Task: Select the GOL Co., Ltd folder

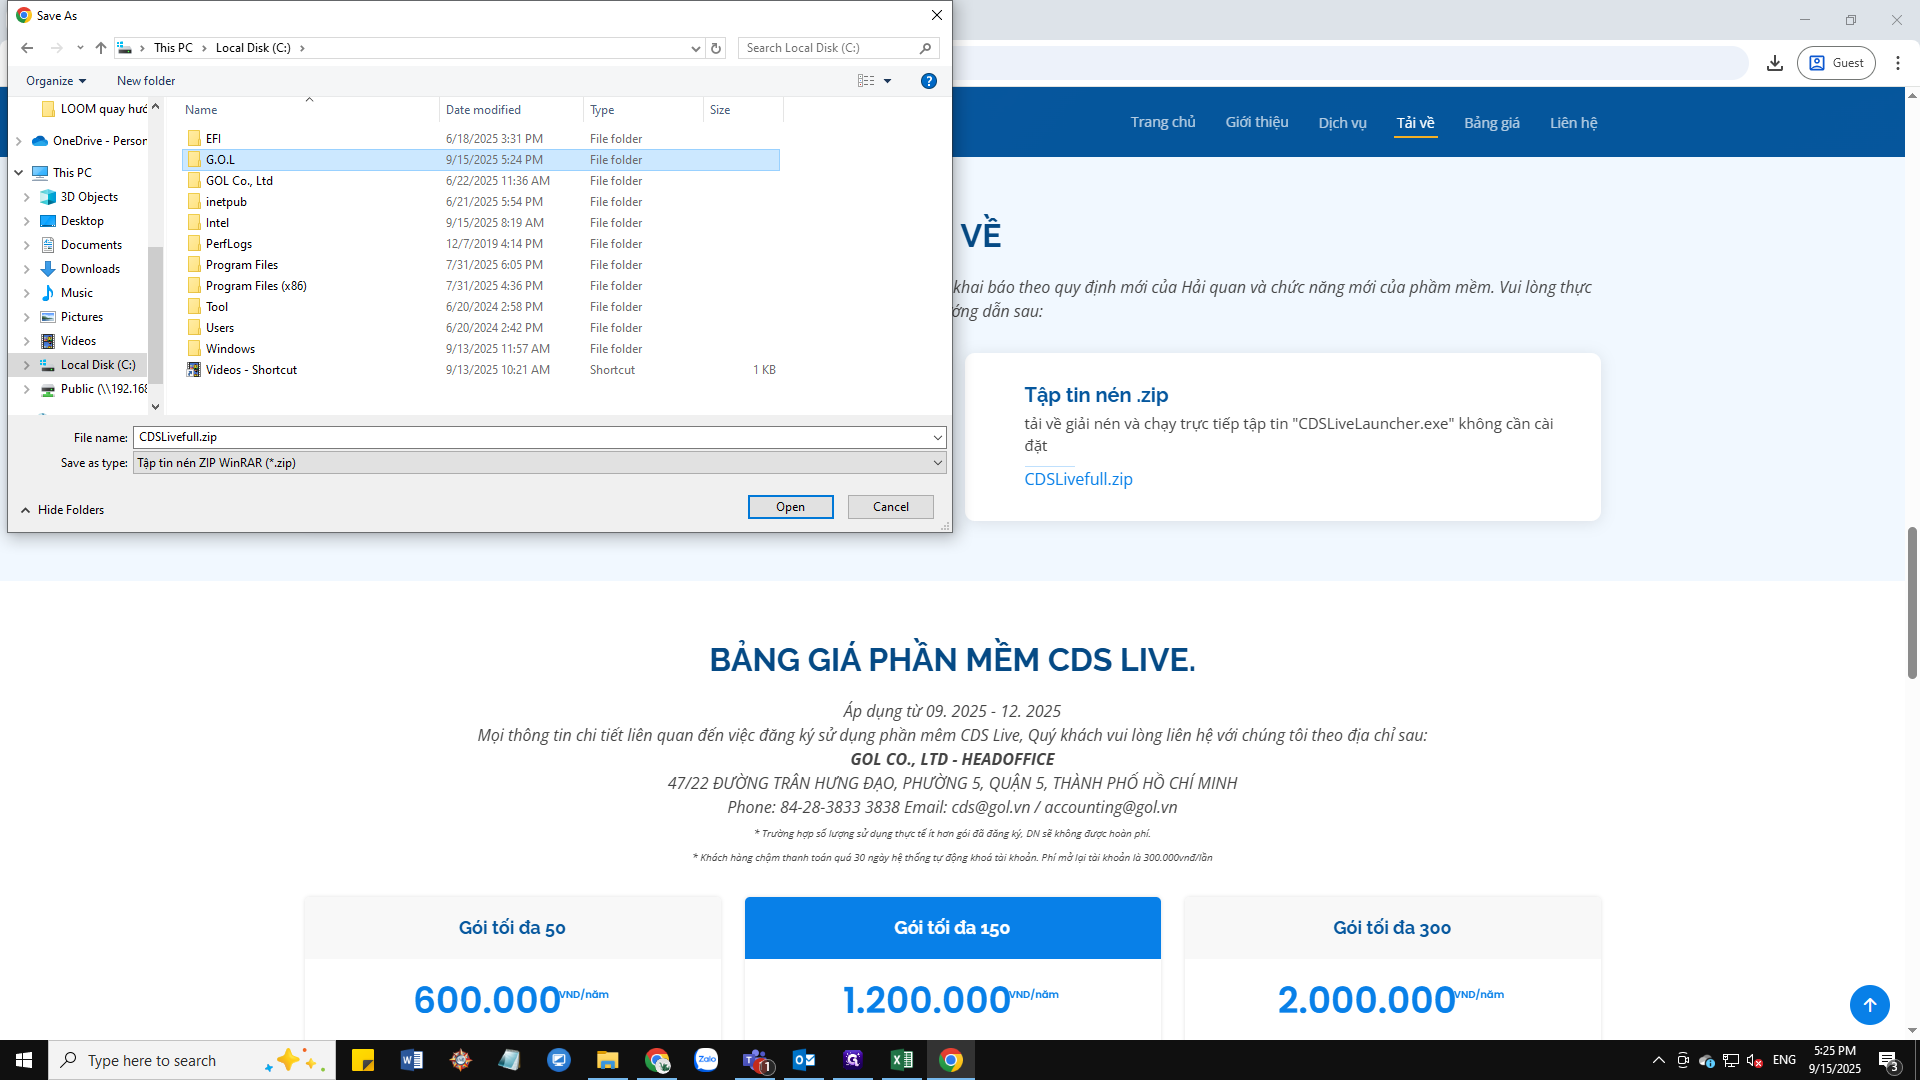Action: (x=239, y=181)
